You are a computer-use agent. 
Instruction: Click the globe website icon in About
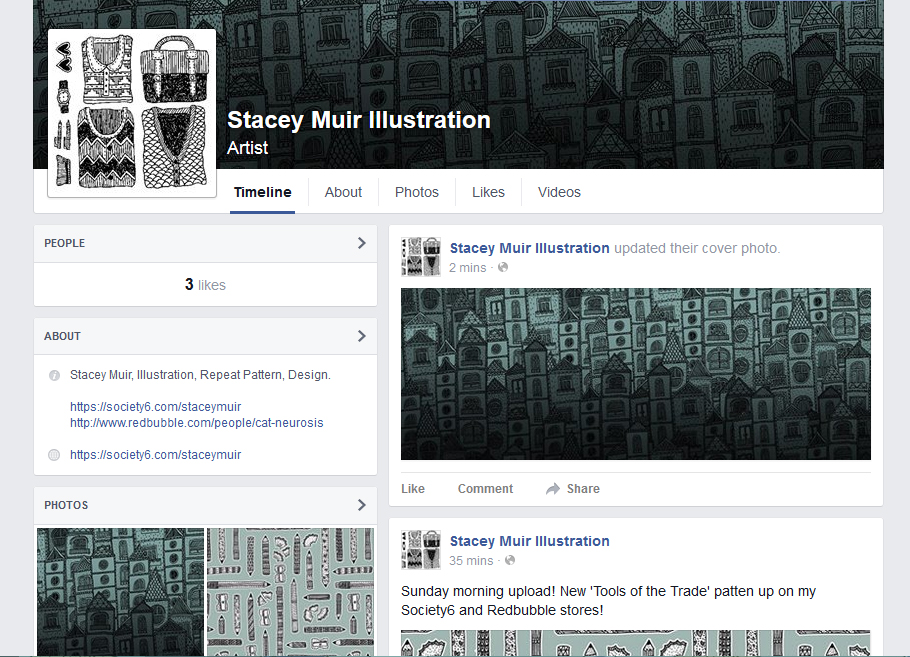pos(54,455)
